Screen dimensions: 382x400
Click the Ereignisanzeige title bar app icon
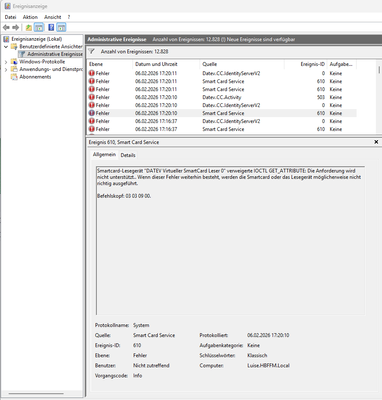point(7,6)
